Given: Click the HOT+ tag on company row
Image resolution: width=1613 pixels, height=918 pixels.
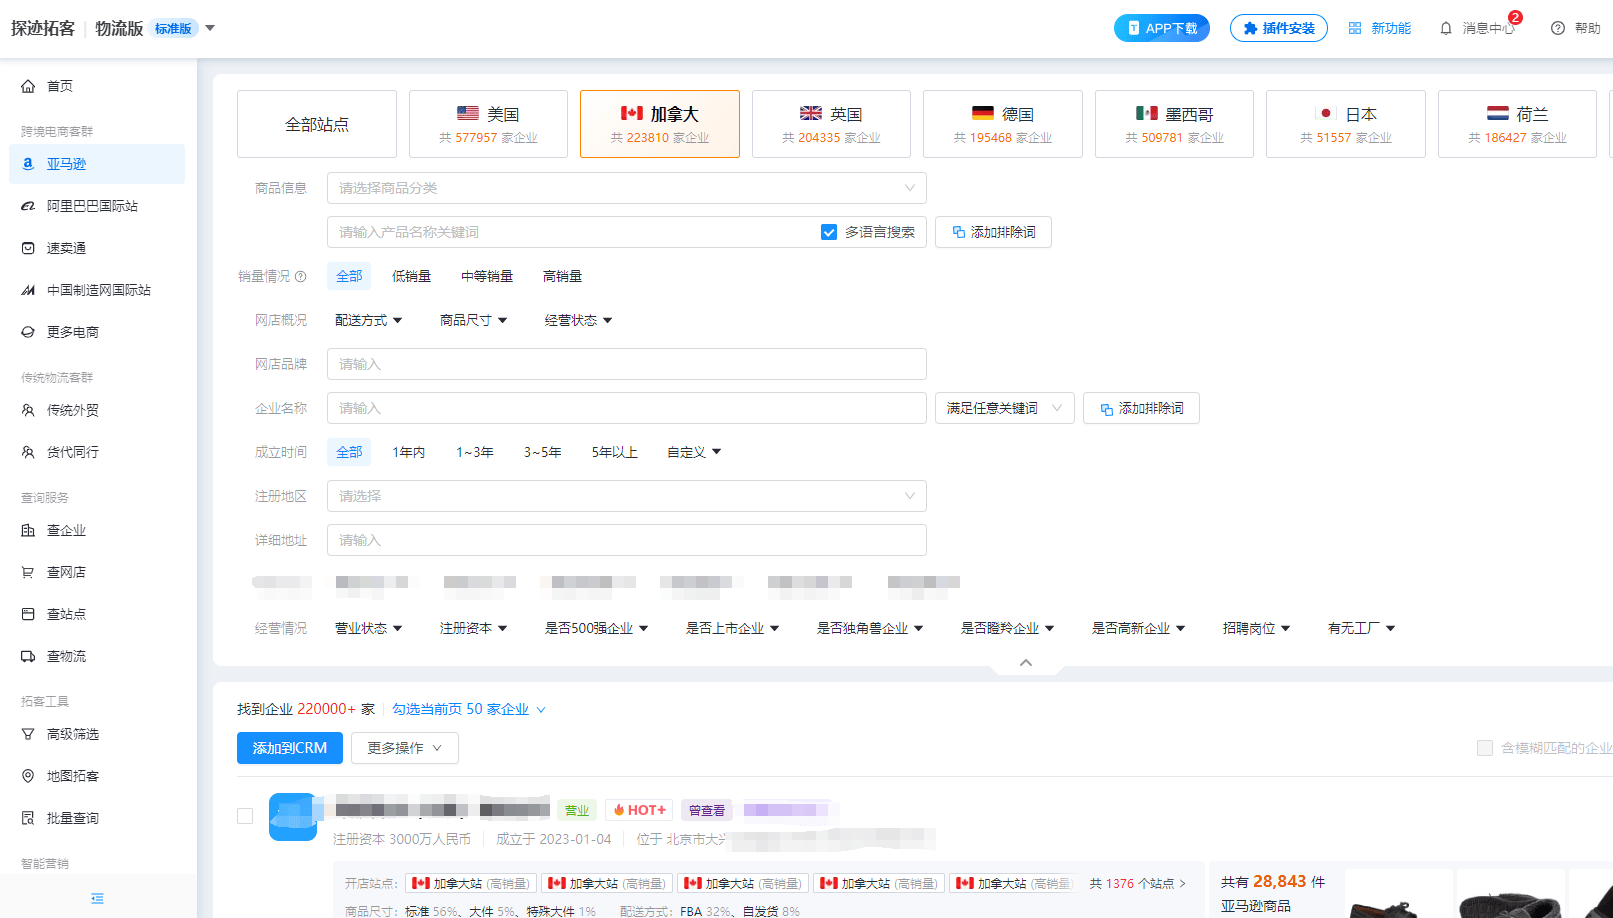Looking at the screenshot, I should [x=640, y=810].
